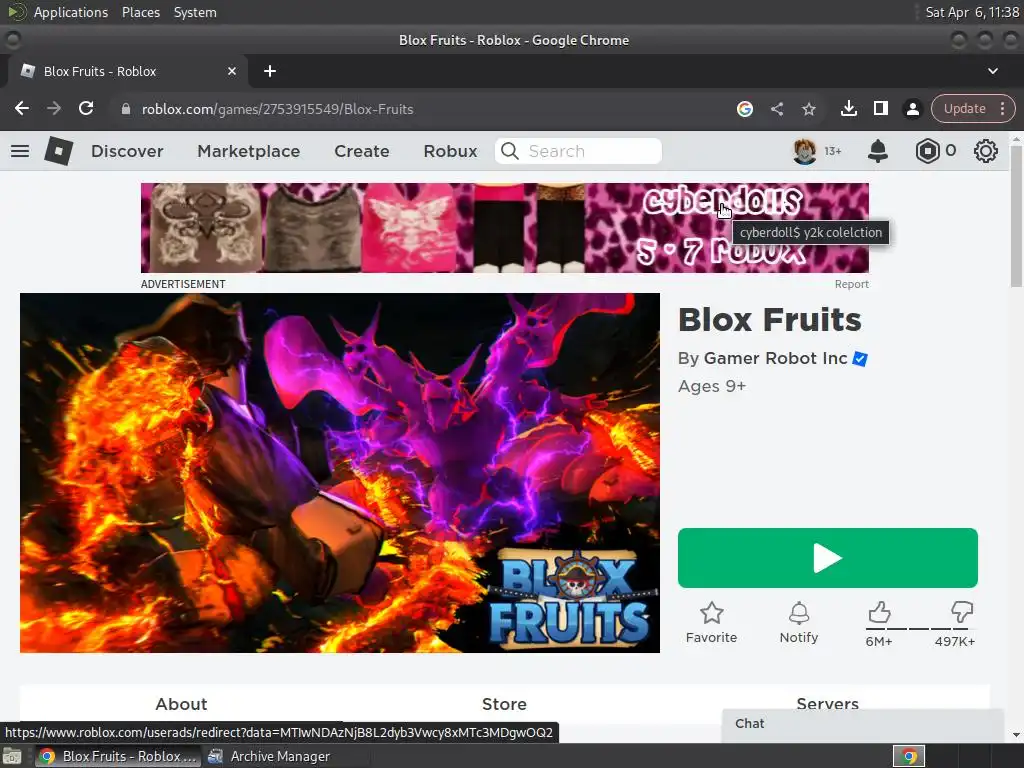The width and height of the screenshot is (1024, 768).
Task: Expand the tab search dropdown chevron
Action: [x=993, y=71]
